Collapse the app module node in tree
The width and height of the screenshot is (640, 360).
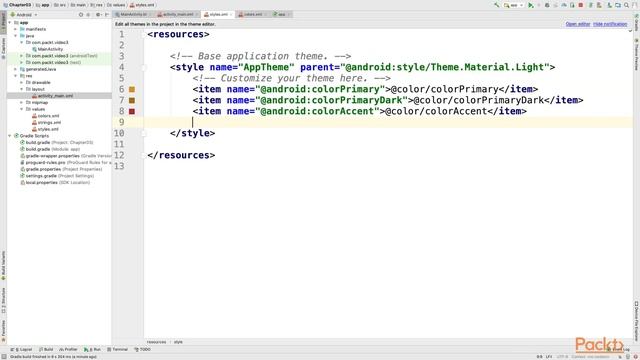(x=10, y=23)
